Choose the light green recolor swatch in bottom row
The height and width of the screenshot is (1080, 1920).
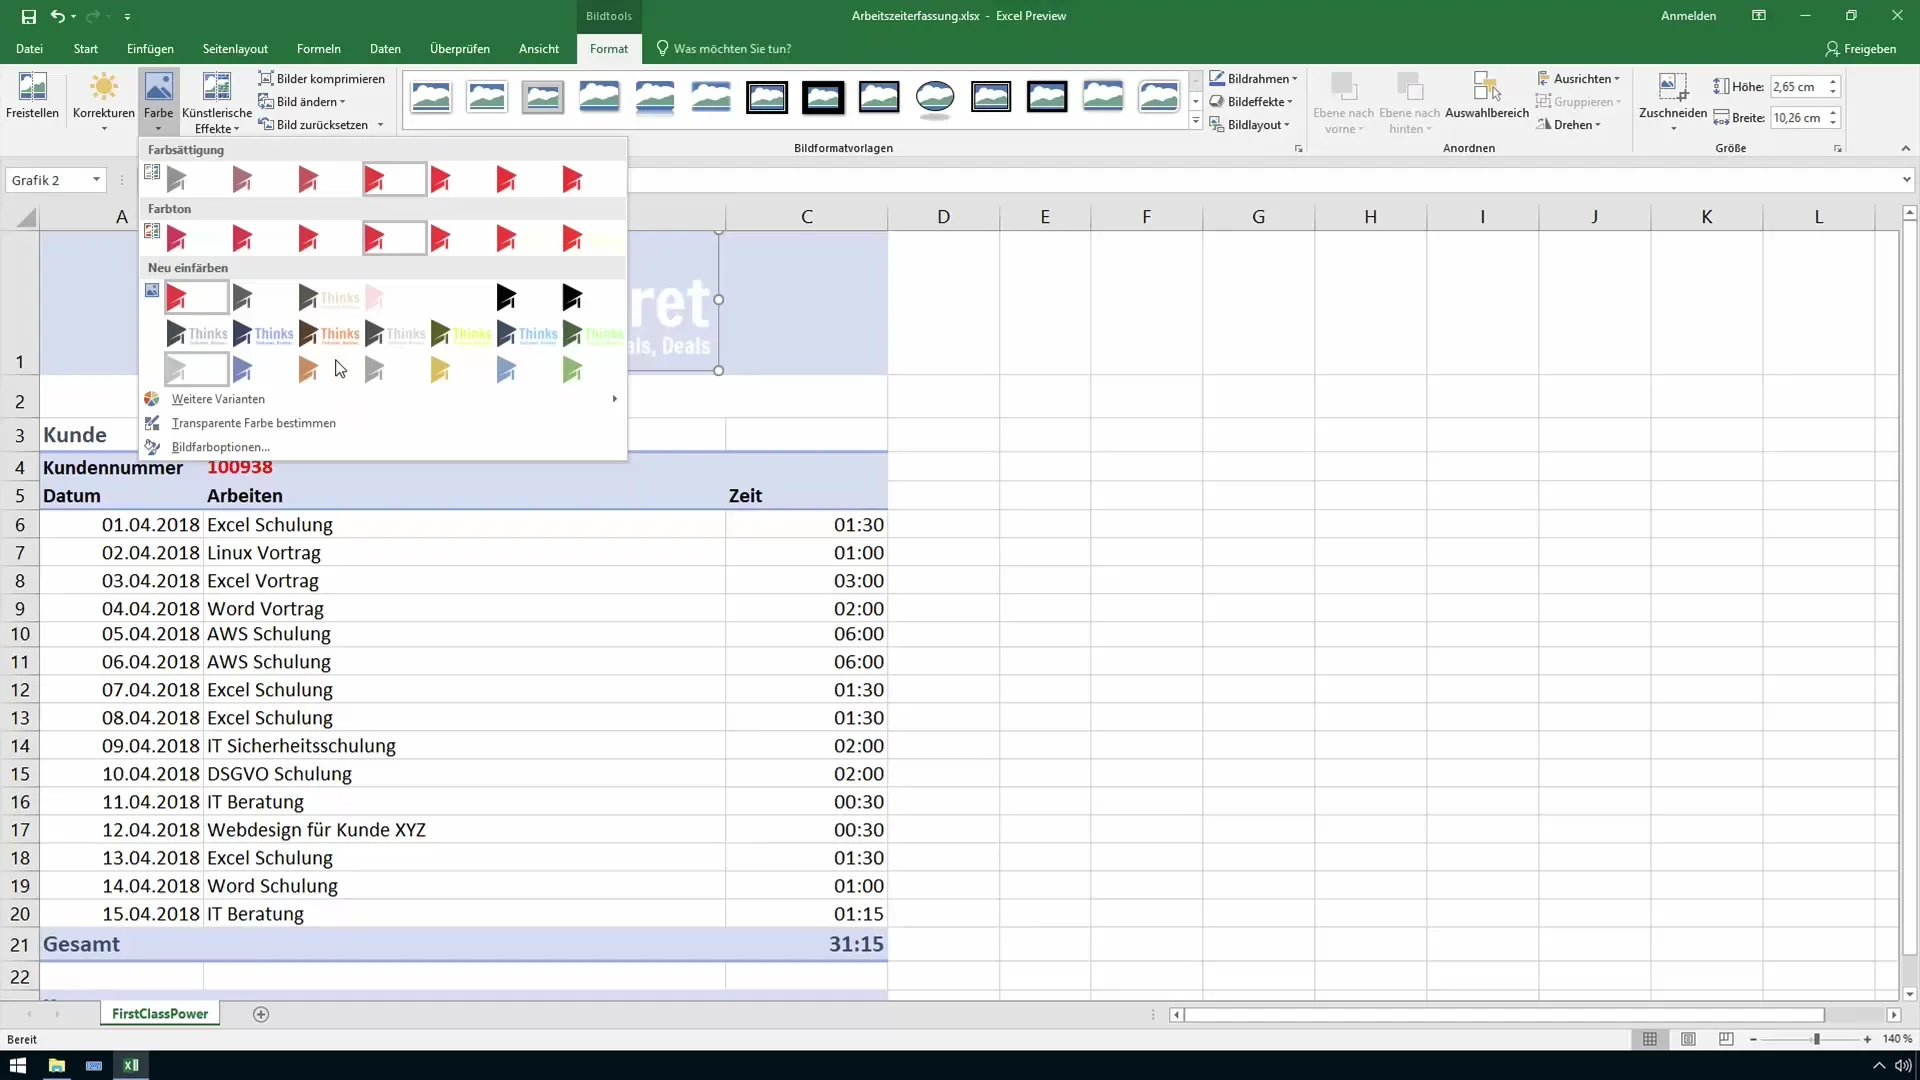(592, 371)
